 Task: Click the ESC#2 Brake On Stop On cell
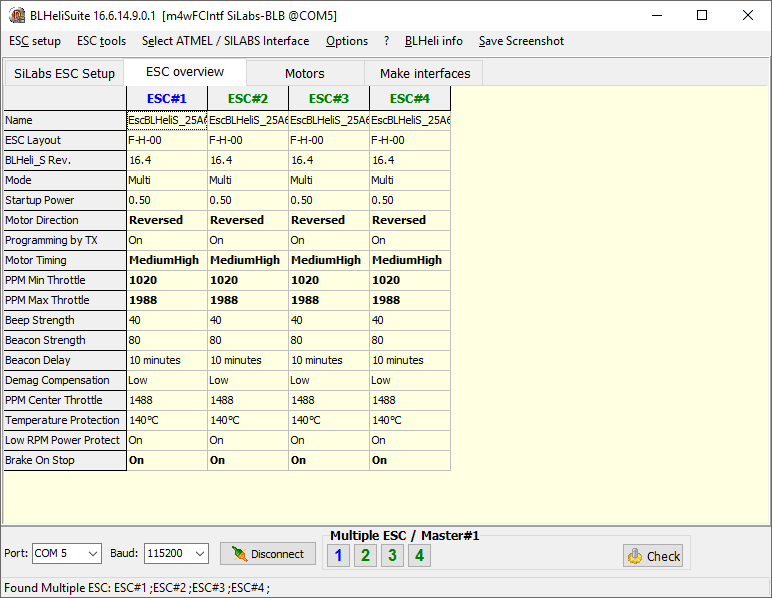(x=248, y=461)
